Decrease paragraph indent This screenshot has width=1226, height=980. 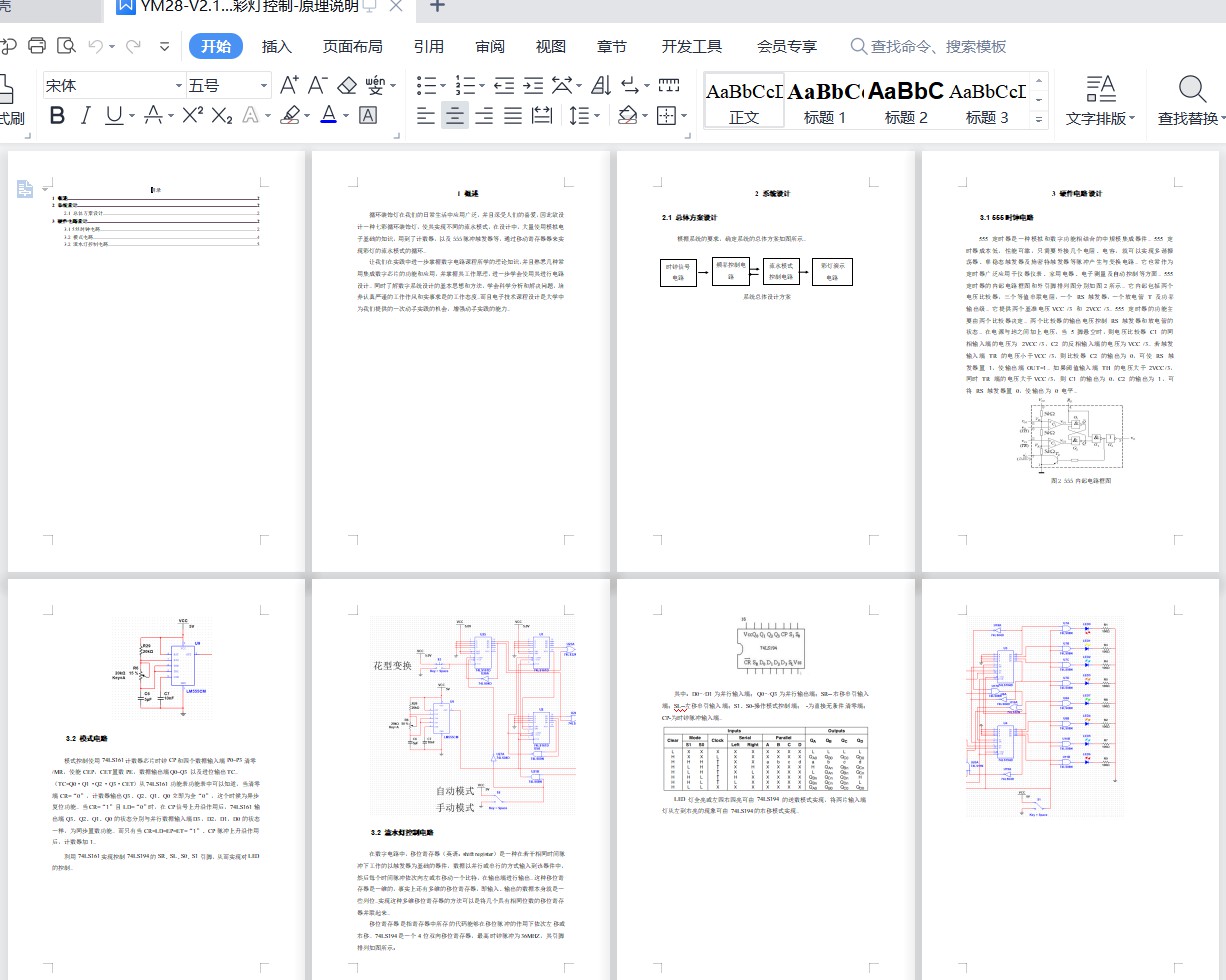(x=504, y=85)
